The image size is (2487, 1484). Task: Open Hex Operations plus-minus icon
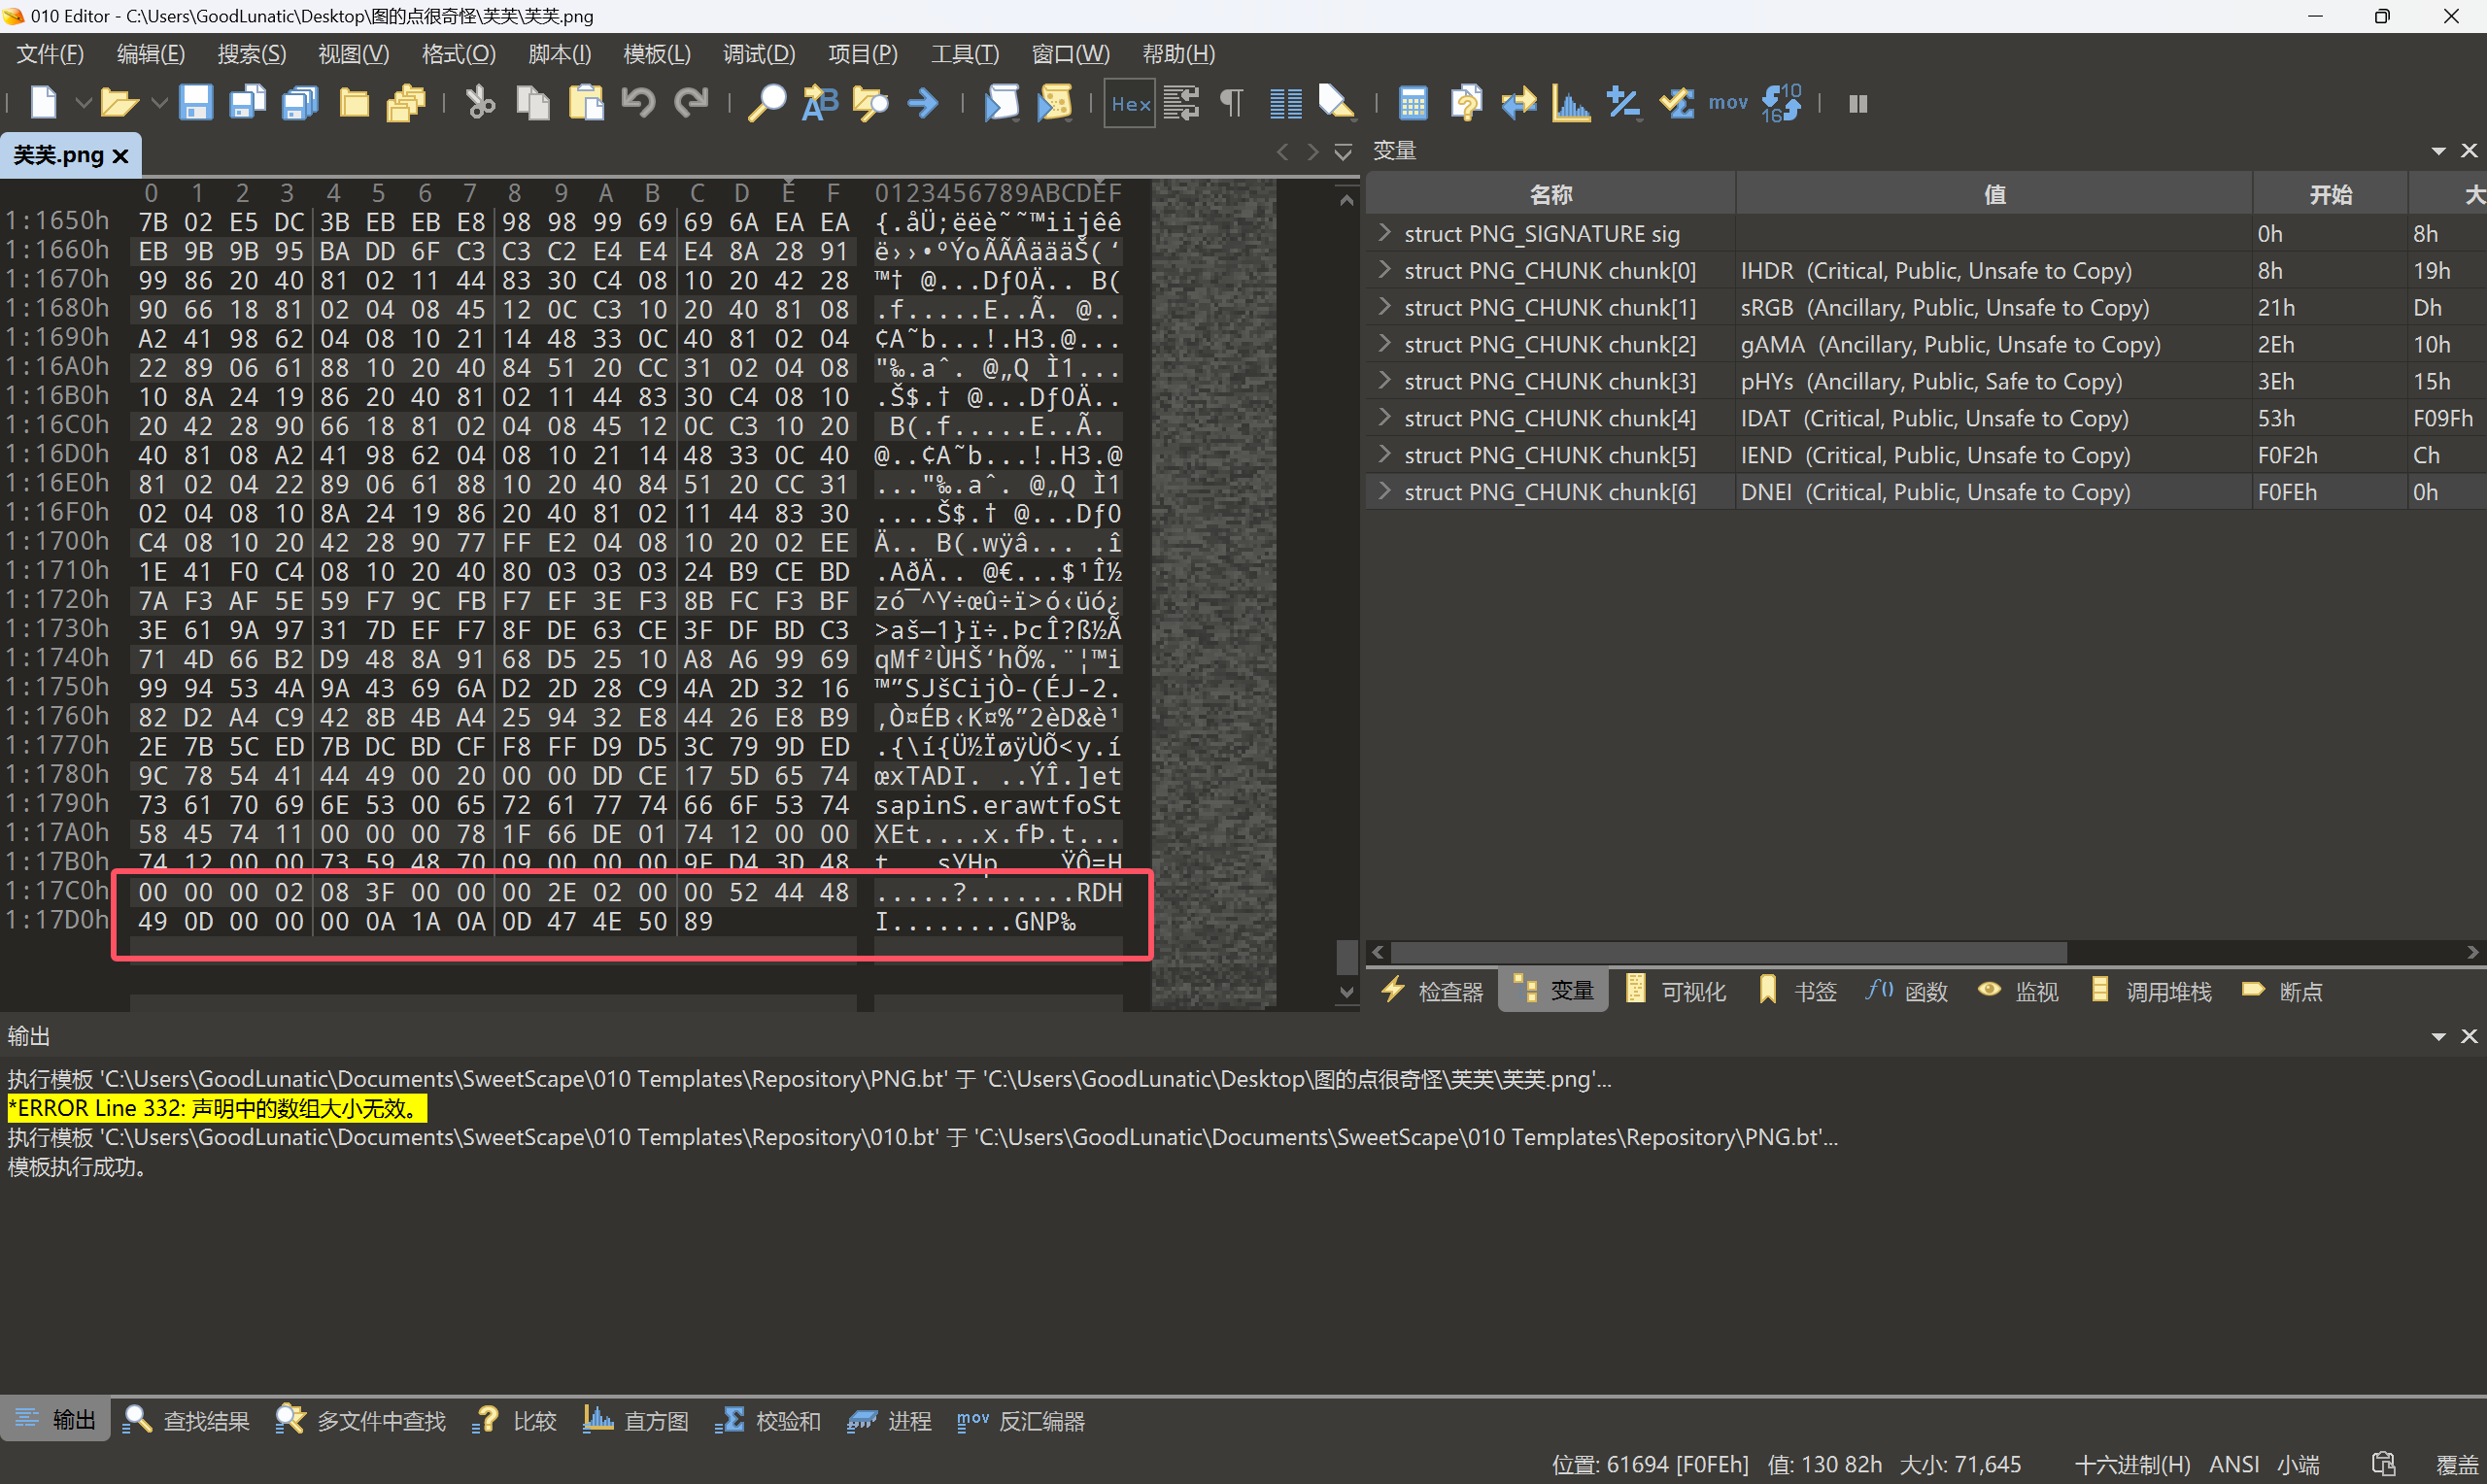(1623, 103)
